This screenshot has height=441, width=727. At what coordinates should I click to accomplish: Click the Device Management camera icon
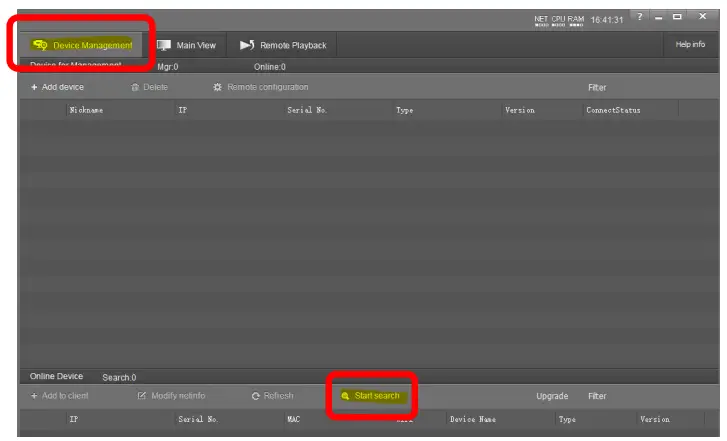(40, 45)
